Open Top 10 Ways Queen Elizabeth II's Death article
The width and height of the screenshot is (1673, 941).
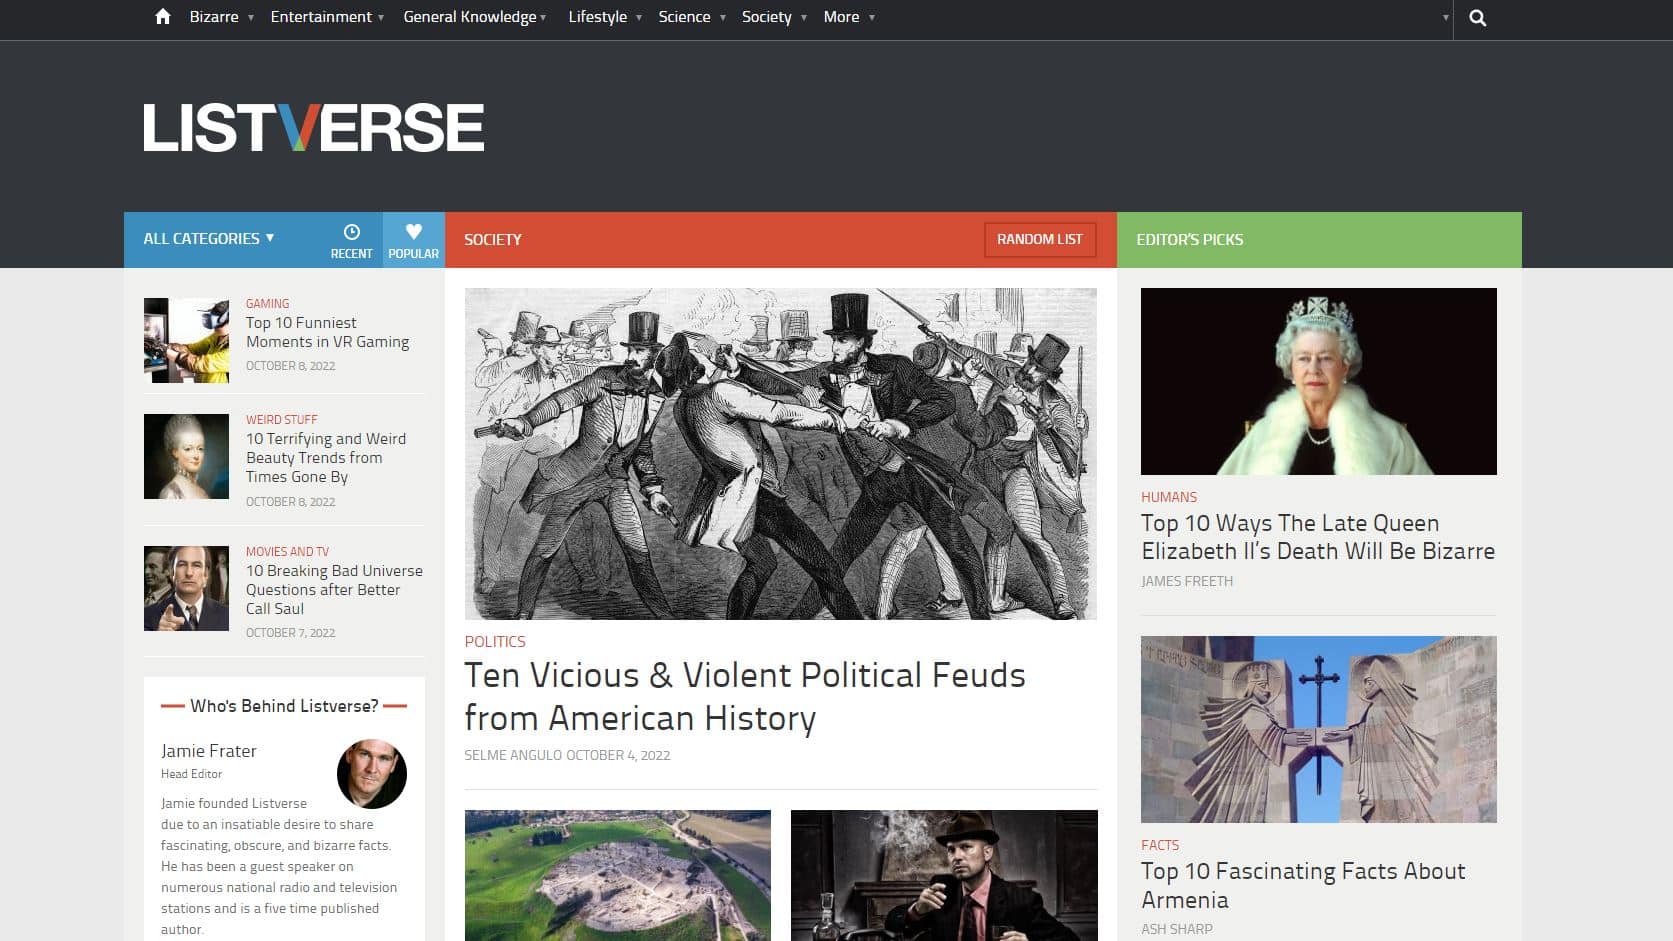pos(1318,537)
